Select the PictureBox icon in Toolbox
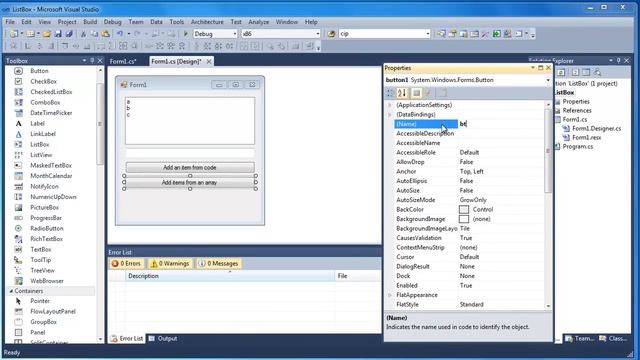Screen dimensions: 640x360 click(18, 207)
